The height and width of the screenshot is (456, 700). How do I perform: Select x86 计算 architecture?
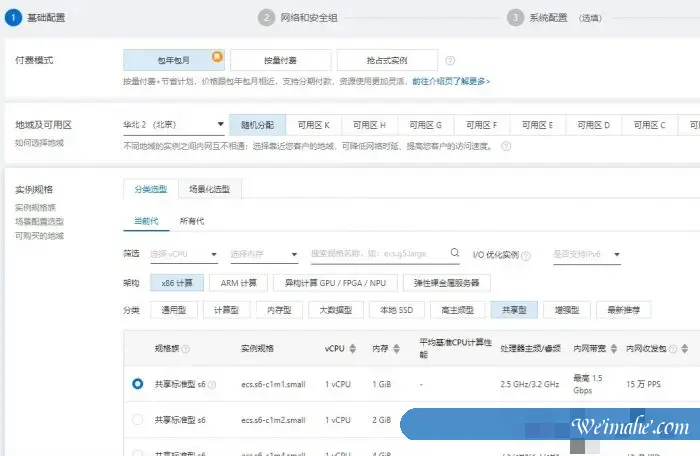(x=177, y=283)
